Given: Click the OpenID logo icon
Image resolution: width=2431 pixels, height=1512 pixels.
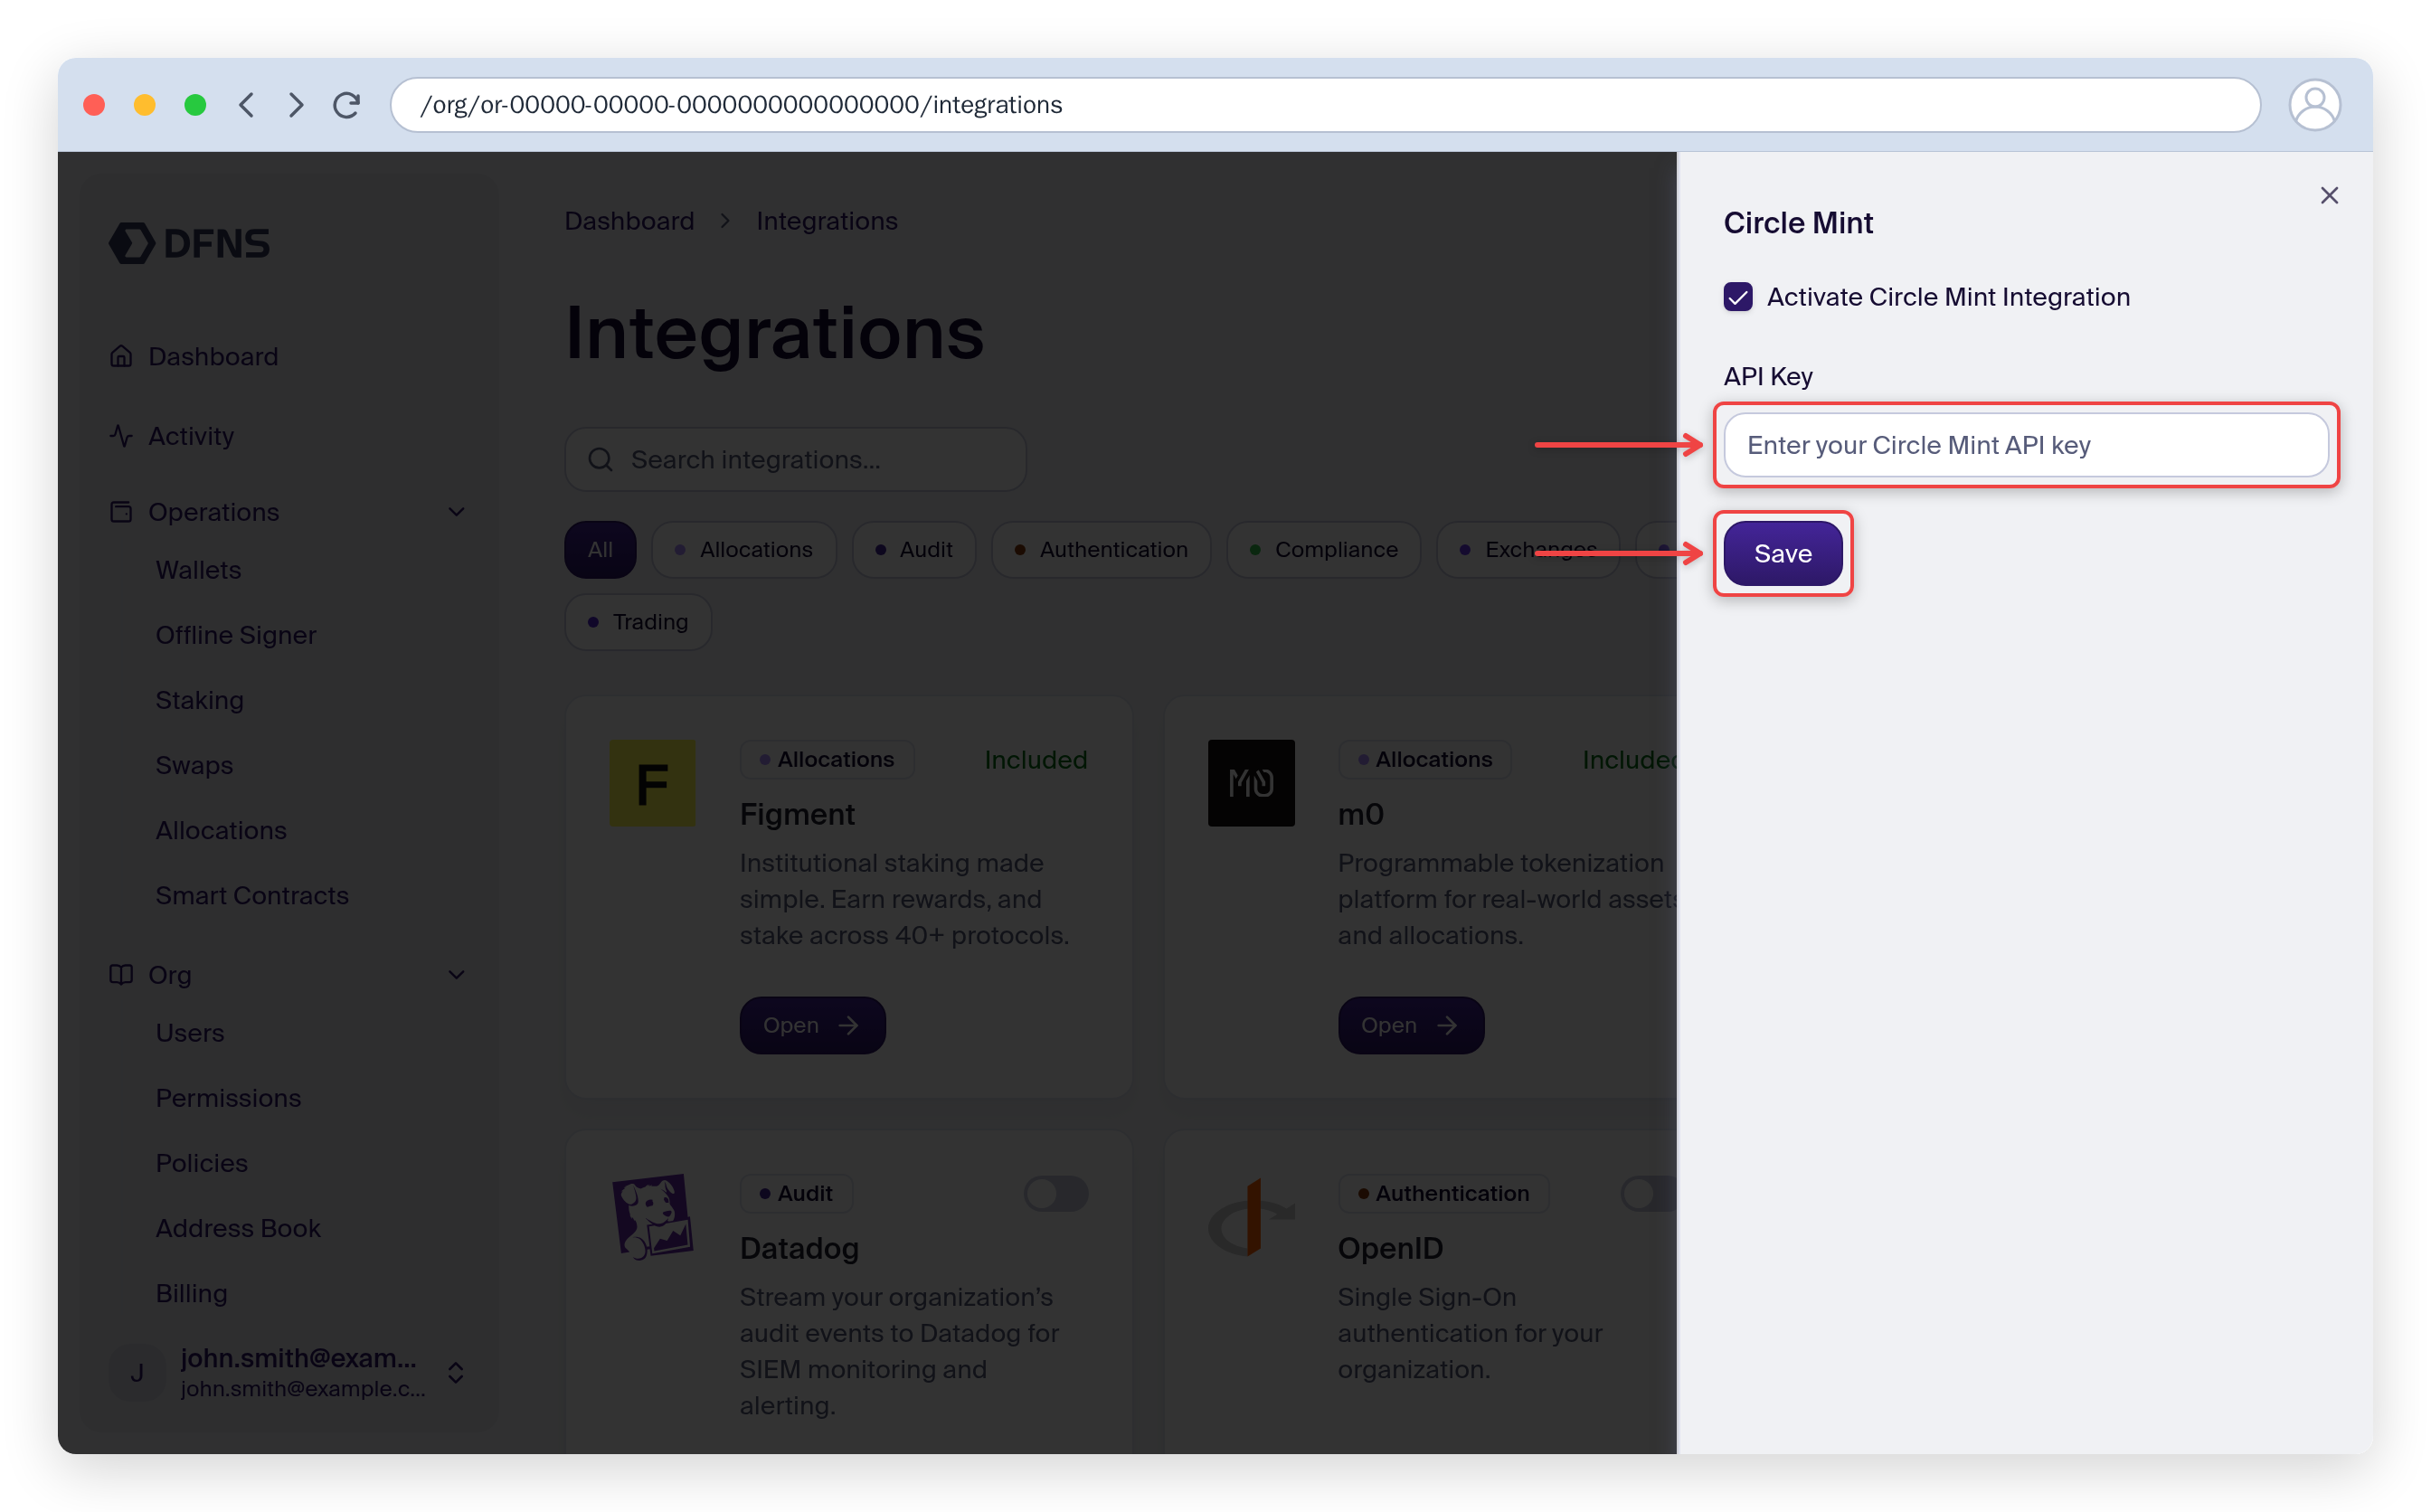Looking at the screenshot, I should pyautogui.click(x=1250, y=1216).
